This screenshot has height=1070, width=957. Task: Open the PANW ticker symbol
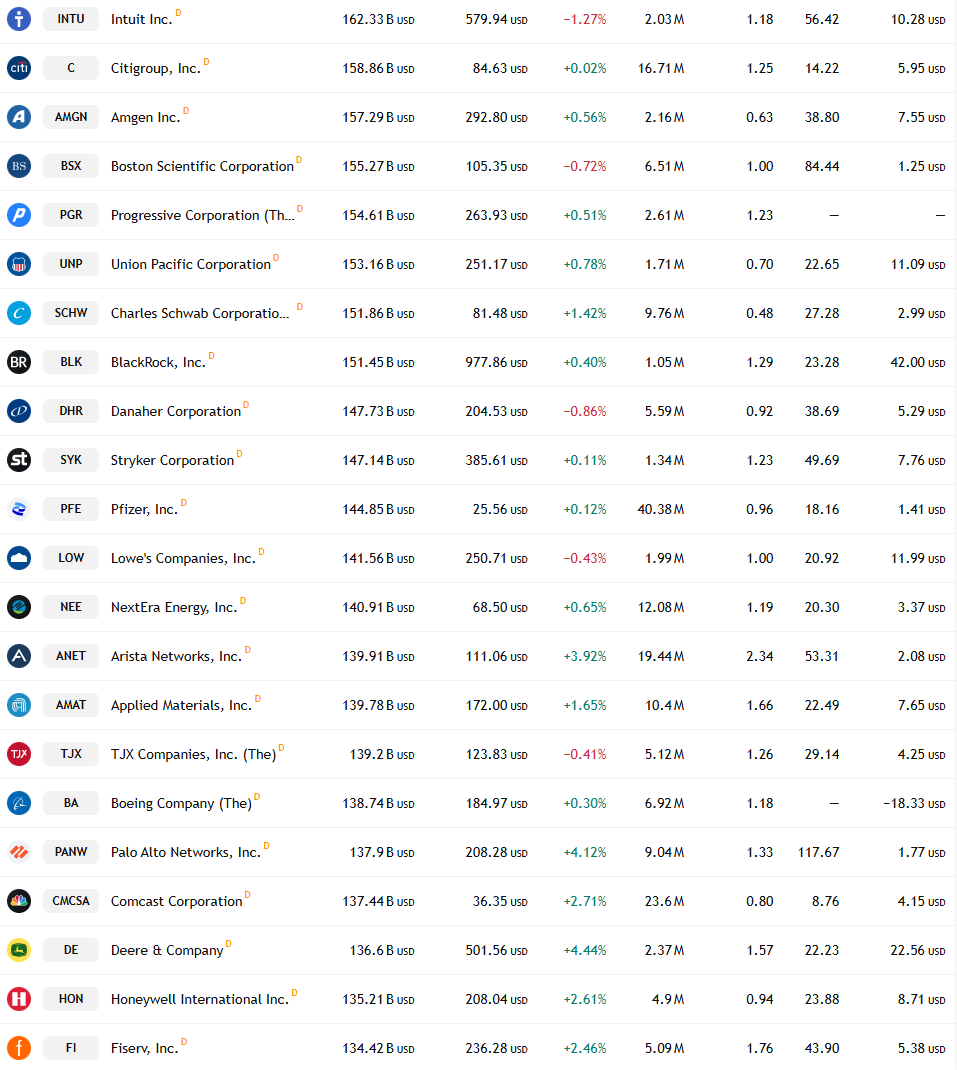tap(71, 852)
